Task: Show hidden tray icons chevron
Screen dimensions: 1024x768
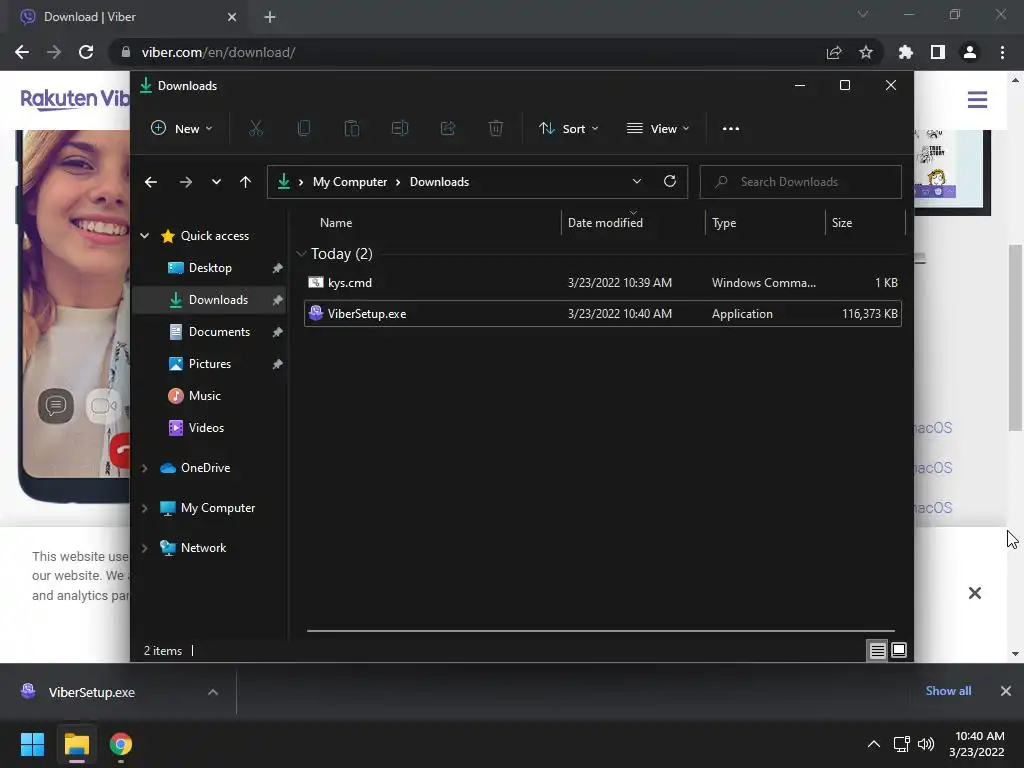Action: pos(873,744)
